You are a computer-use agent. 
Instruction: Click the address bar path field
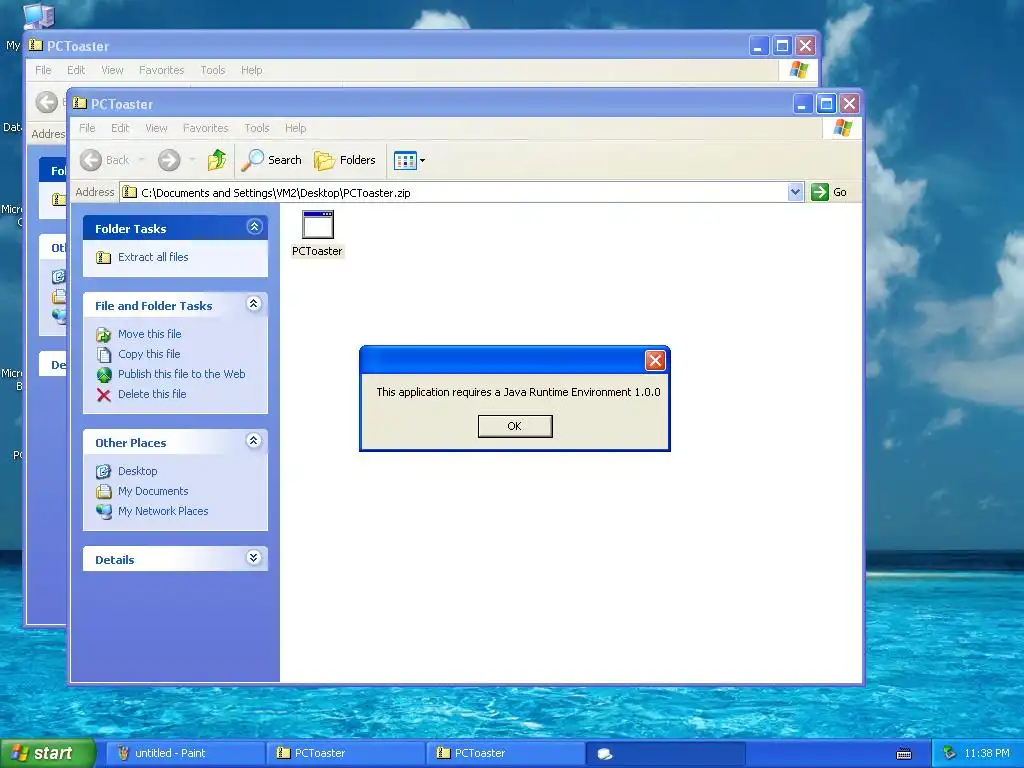(x=462, y=193)
